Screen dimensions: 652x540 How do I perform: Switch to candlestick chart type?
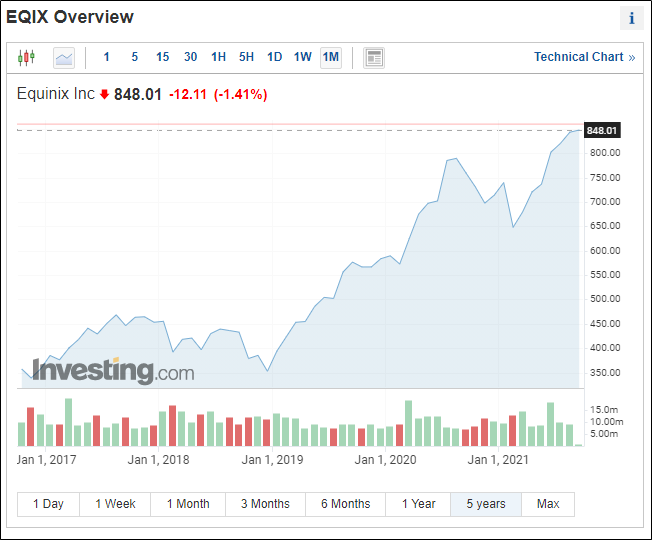(x=26, y=57)
